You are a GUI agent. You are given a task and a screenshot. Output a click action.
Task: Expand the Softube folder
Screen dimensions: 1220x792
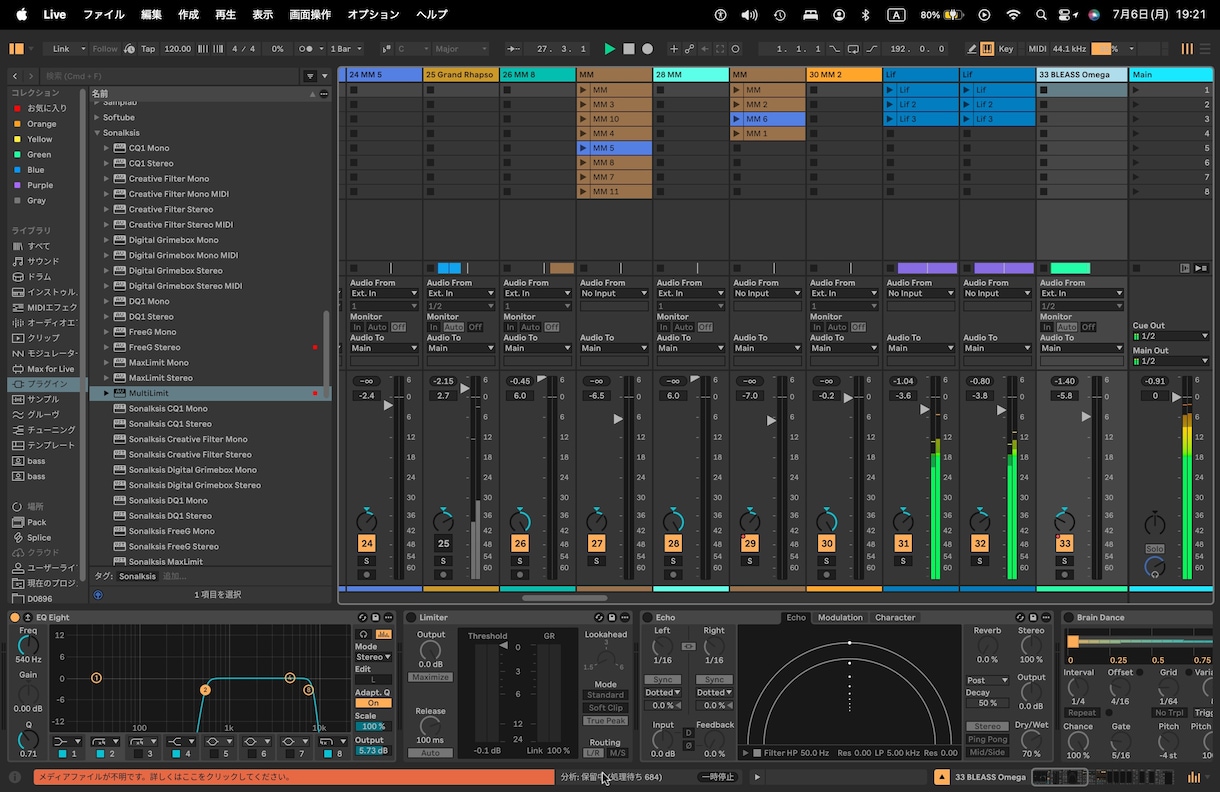[x=97, y=117]
